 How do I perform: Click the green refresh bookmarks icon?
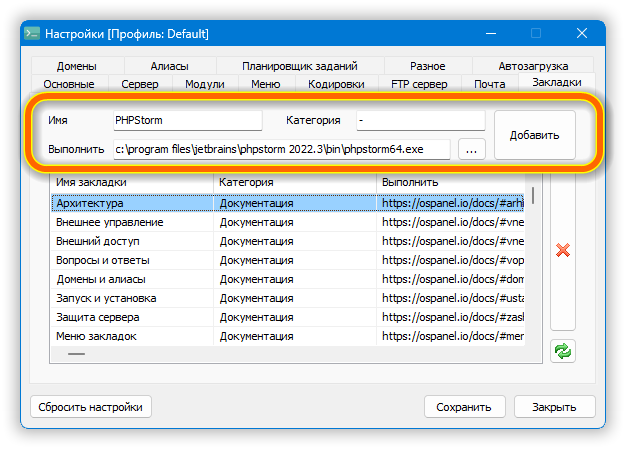pyautogui.click(x=562, y=352)
